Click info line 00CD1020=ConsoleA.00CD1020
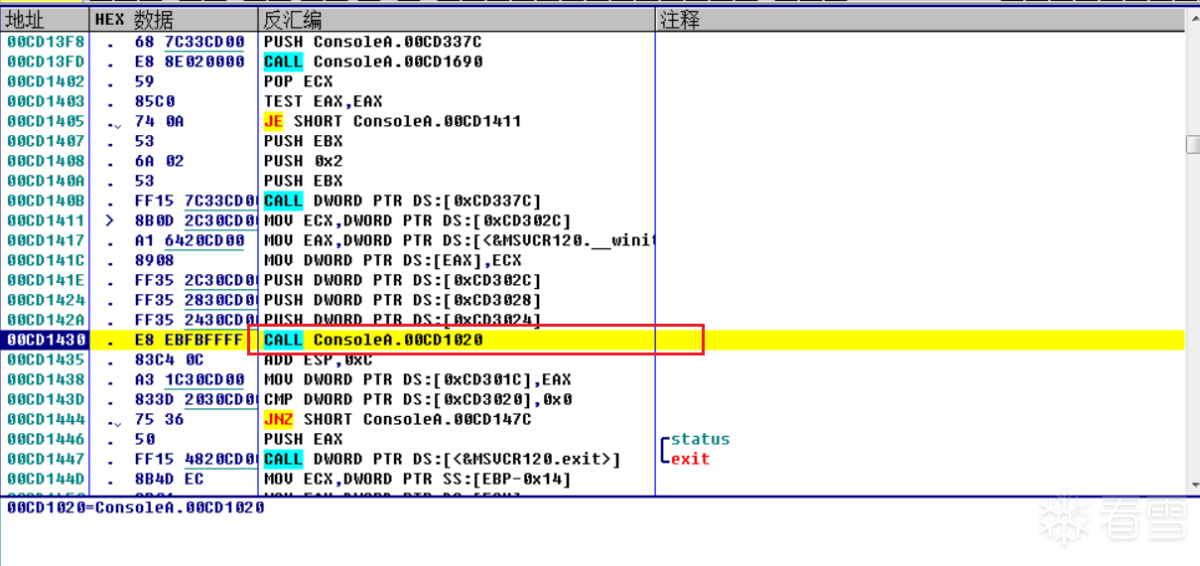The image size is (1200, 566). pyautogui.click(x=135, y=508)
